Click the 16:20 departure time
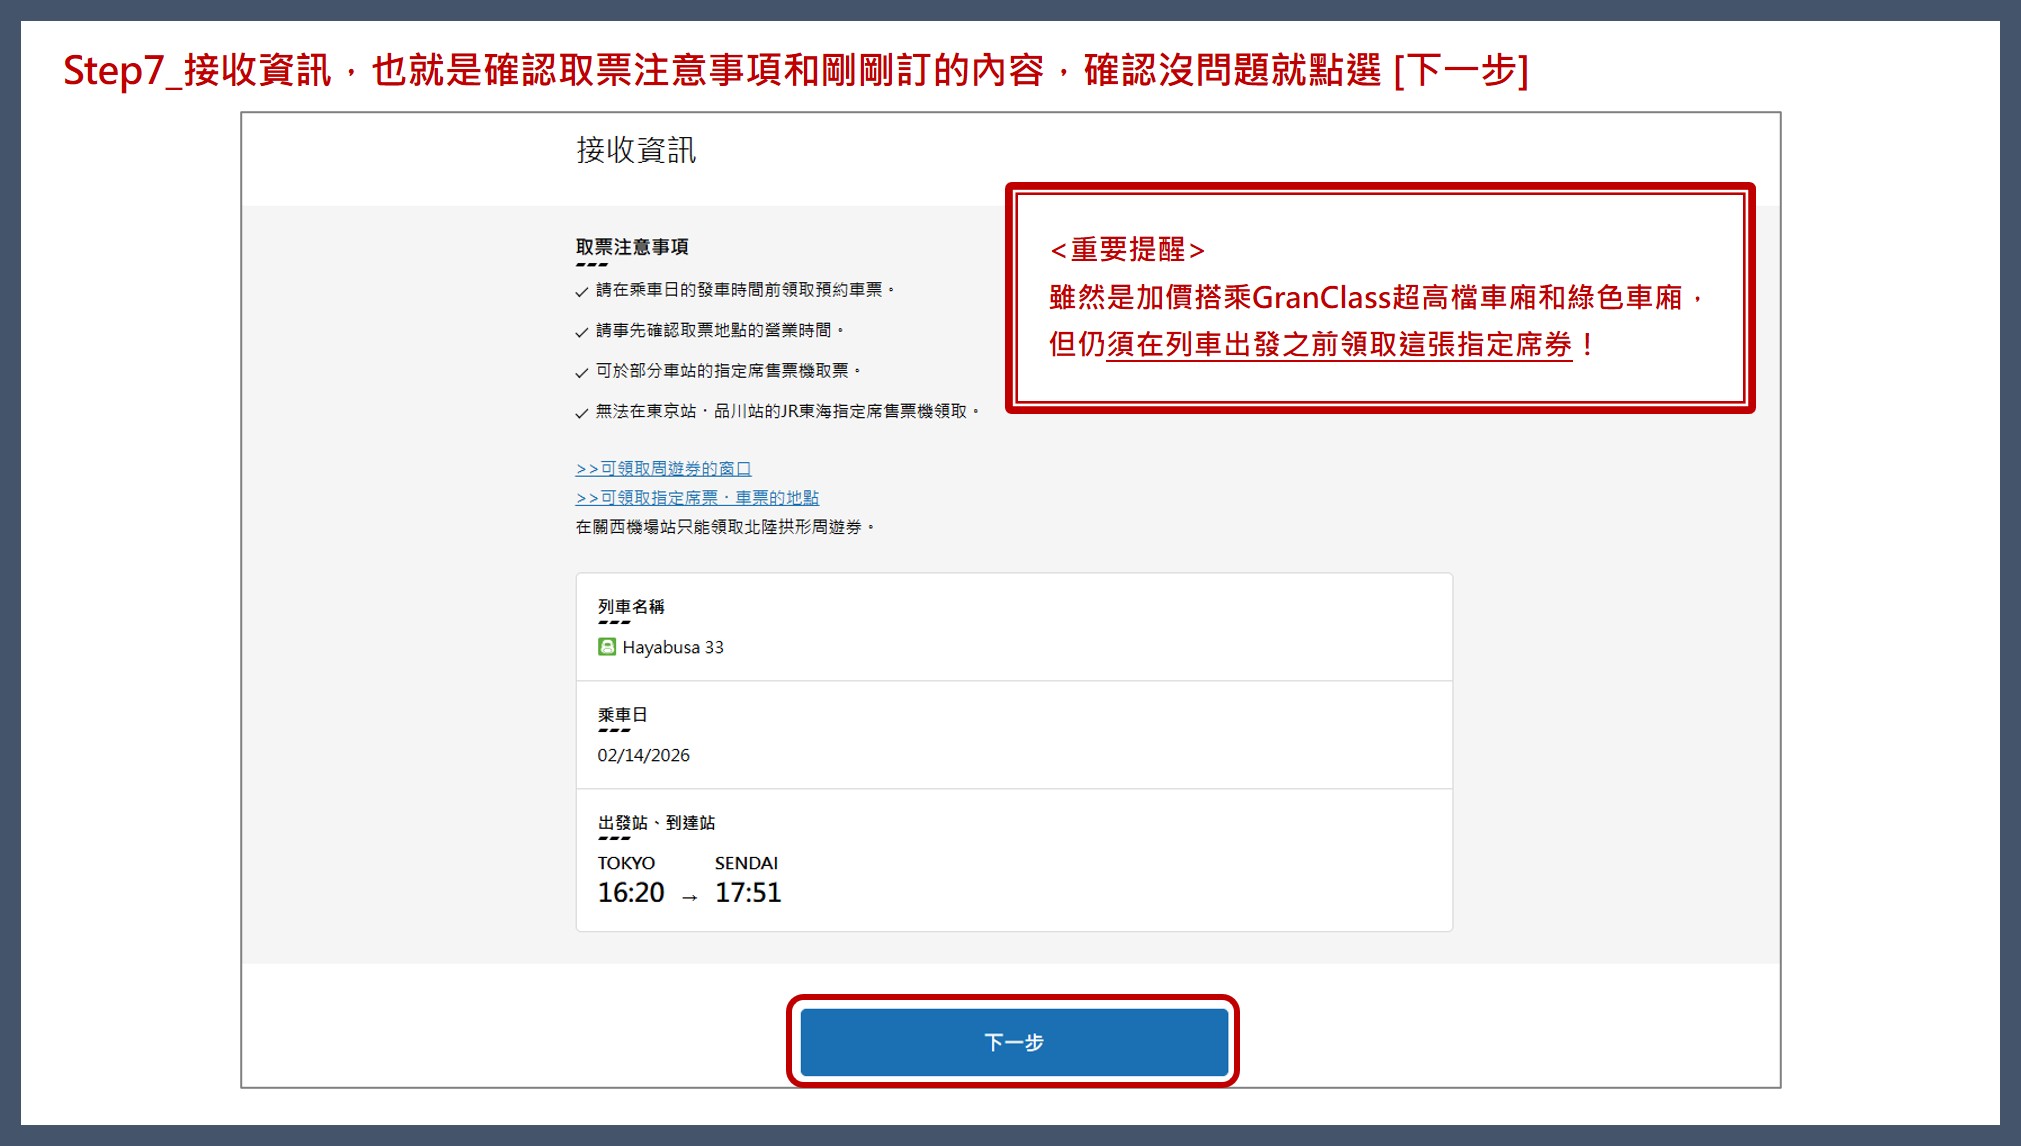This screenshot has height=1146, width=2021. point(630,892)
